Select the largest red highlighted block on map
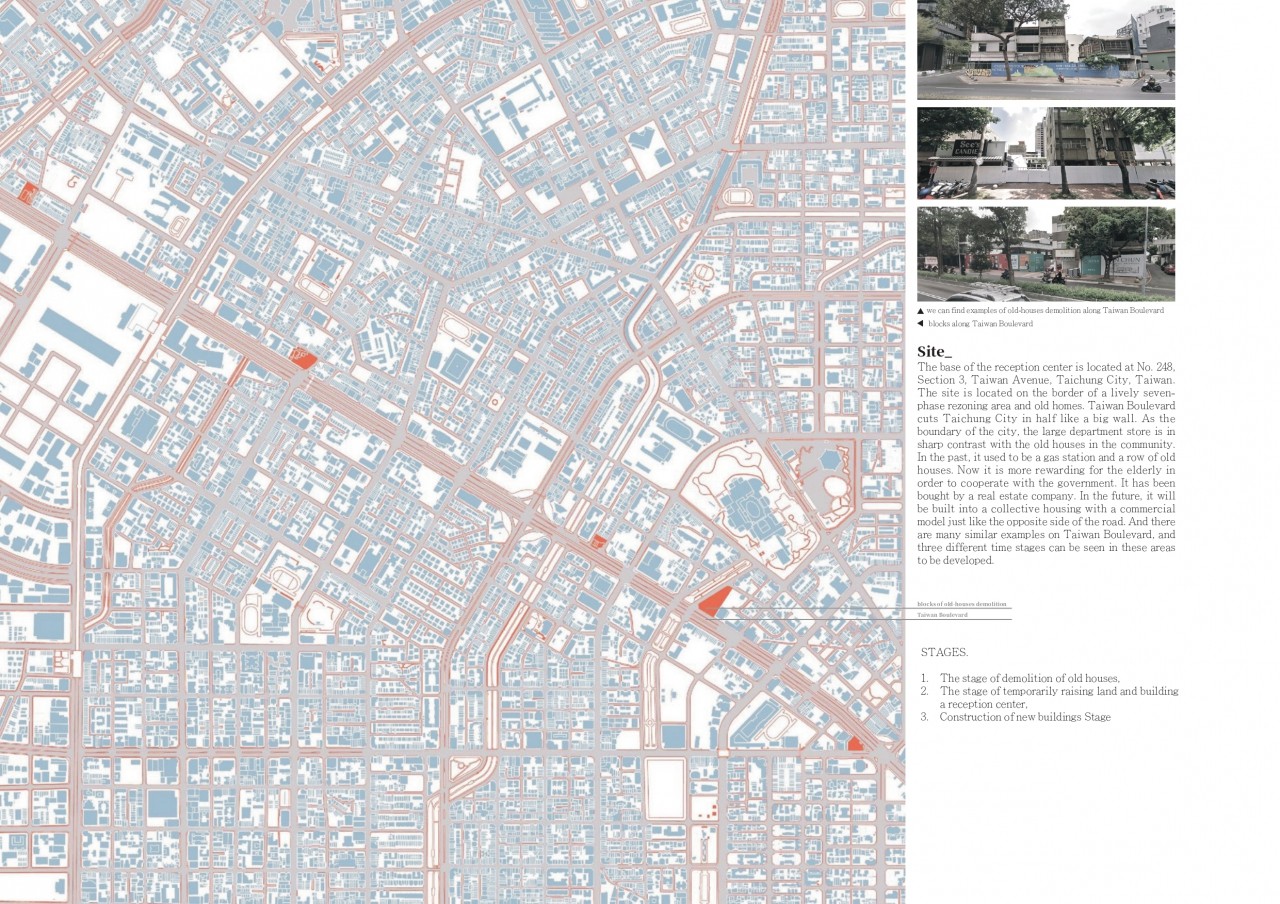This screenshot has height=904, width=1280. coord(714,601)
